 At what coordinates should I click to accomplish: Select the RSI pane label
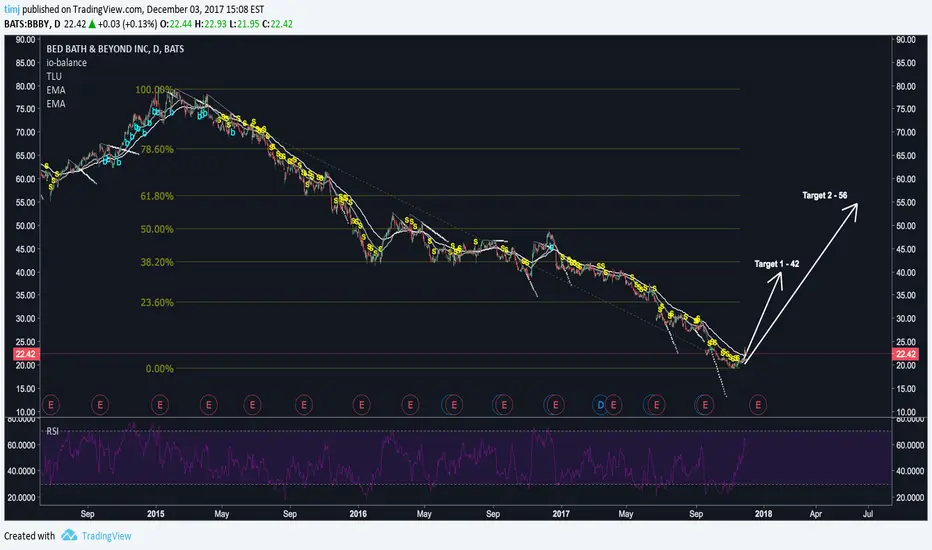52,431
